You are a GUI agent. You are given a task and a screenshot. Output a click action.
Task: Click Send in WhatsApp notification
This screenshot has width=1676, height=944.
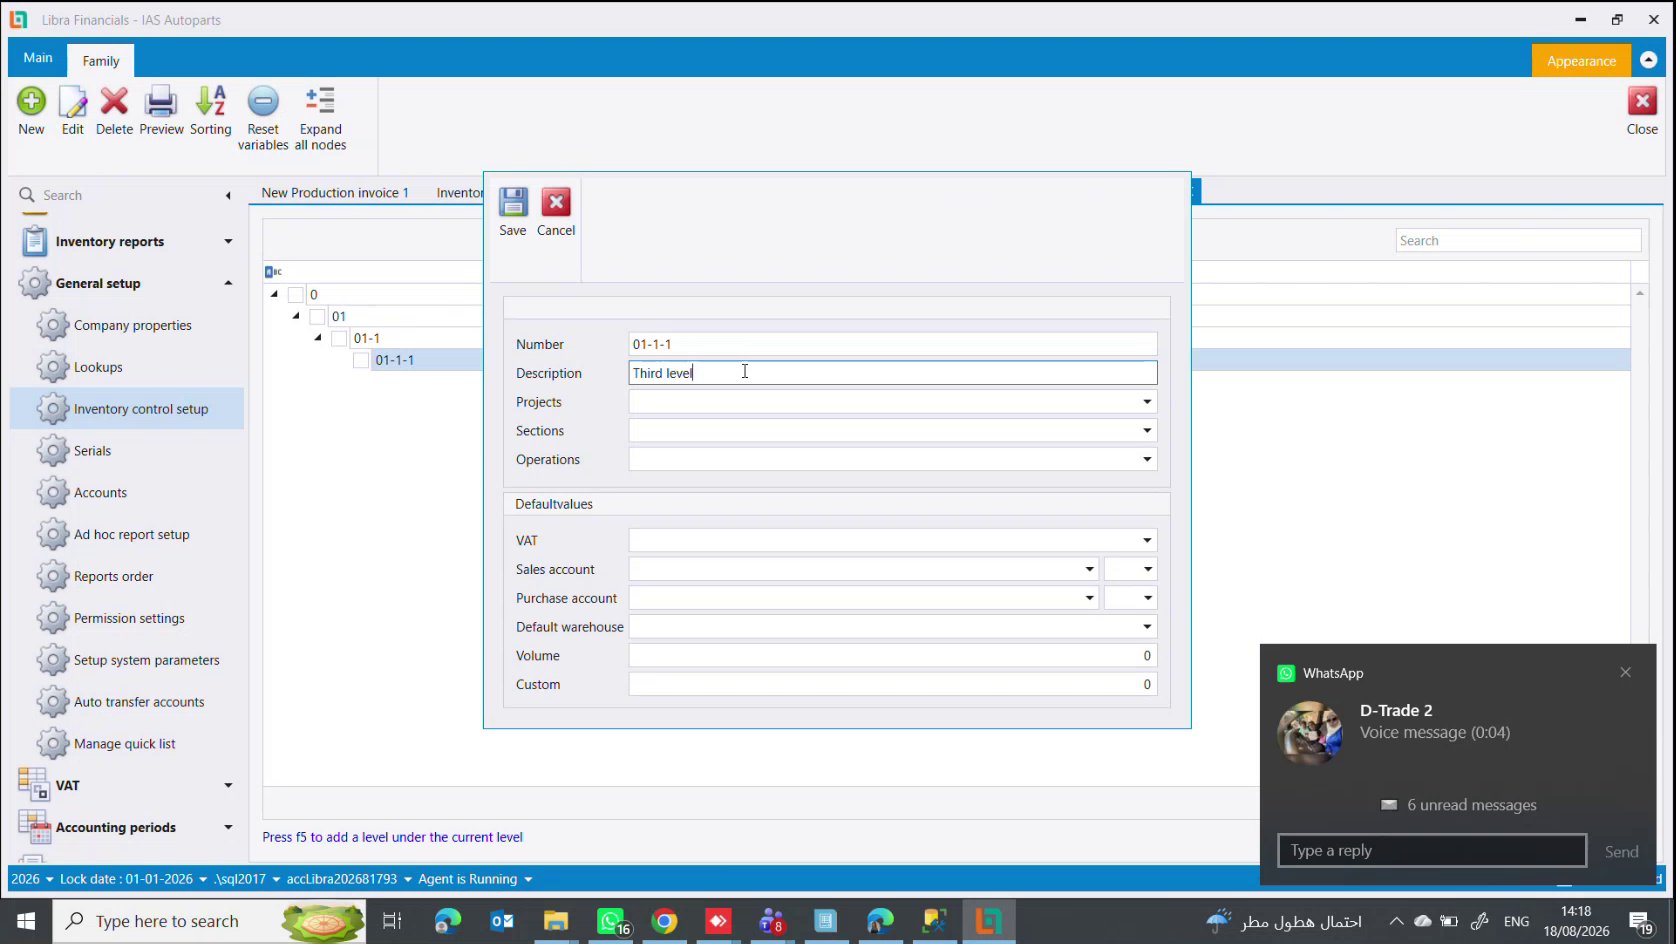pyautogui.click(x=1621, y=852)
